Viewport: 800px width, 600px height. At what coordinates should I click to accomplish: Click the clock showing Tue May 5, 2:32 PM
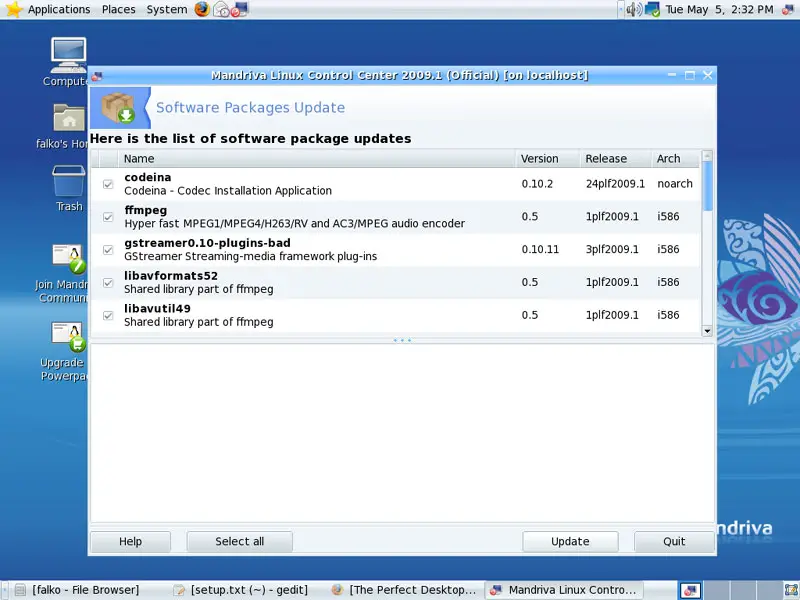click(719, 9)
